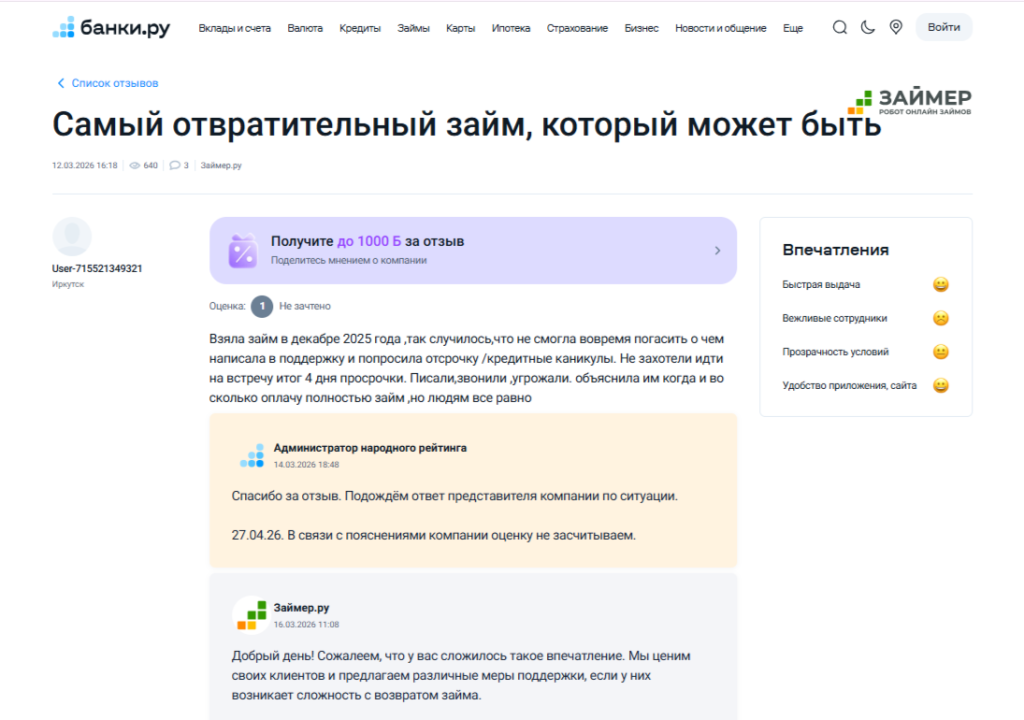Open the Вклады и счета menu
This screenshot has width=1024, height=720.
(x=234, y=28)
